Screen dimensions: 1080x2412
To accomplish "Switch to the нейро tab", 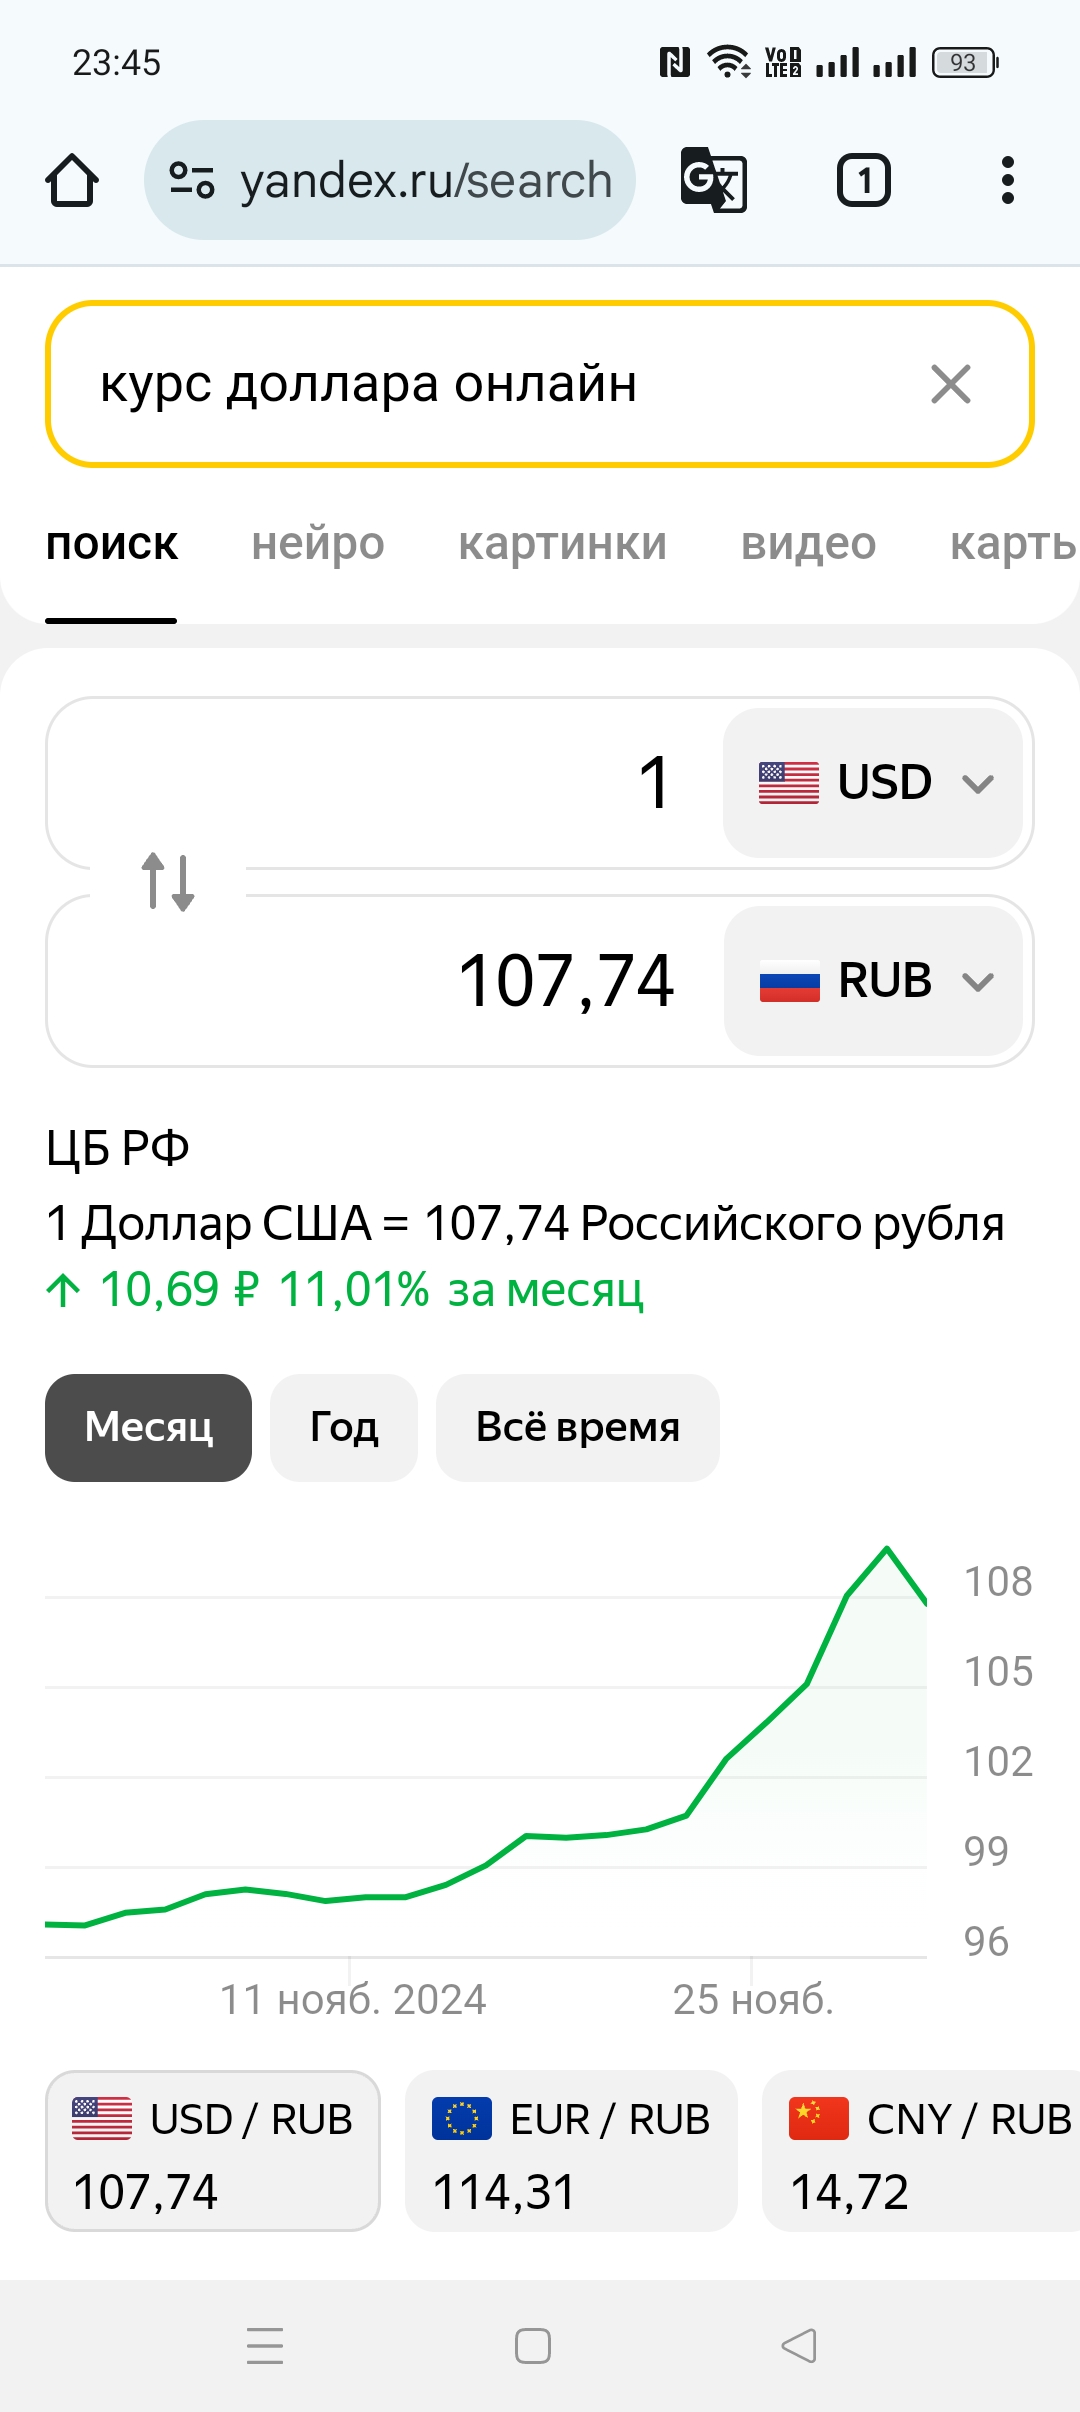I will (318, 544).
